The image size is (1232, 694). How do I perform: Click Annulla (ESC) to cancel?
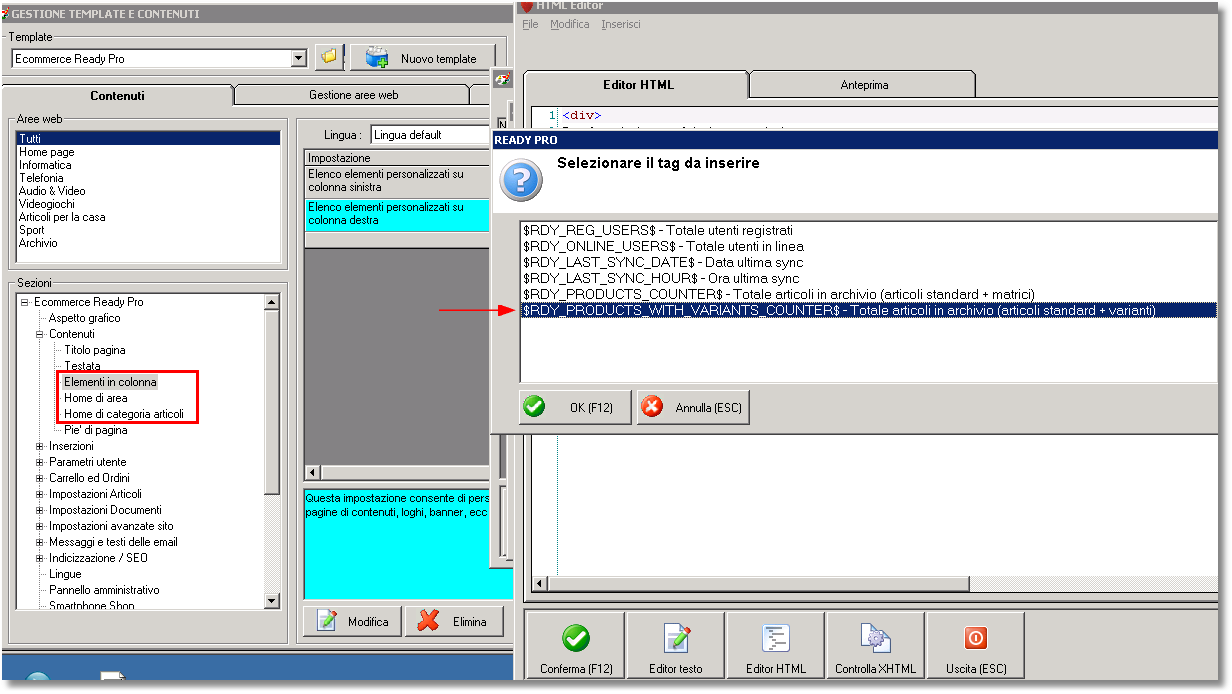693,407
